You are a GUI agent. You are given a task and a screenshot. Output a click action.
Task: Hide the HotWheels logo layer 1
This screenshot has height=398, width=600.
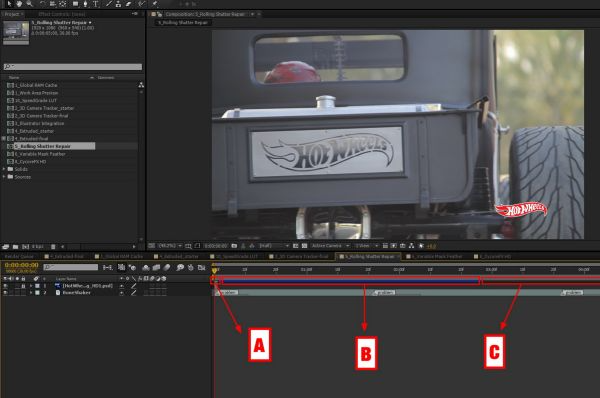(5, 286)
